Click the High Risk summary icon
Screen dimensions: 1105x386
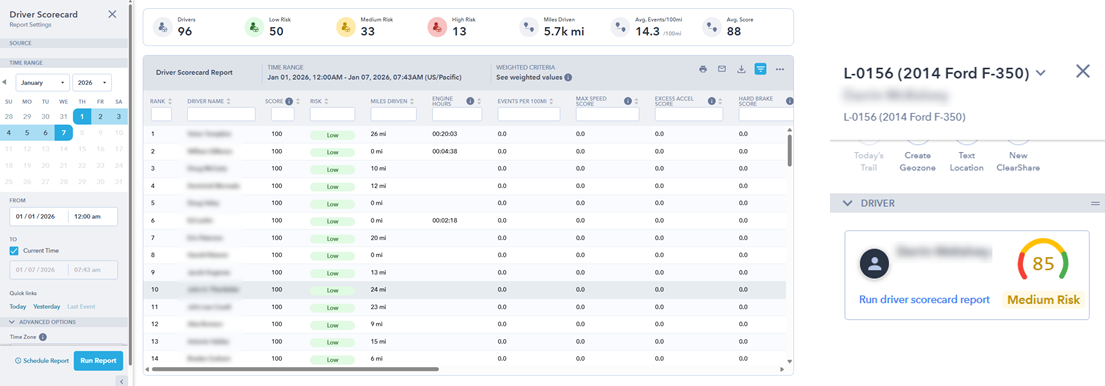pyautogui.click(x=438, y=27)
